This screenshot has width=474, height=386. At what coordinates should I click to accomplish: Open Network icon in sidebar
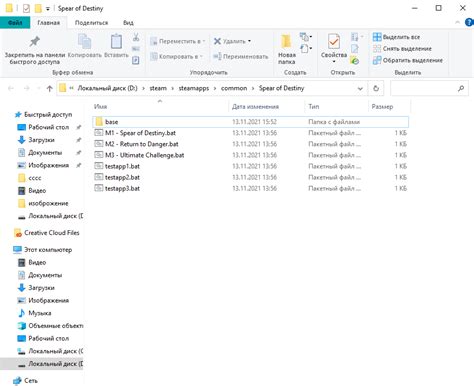pos(18,381)
